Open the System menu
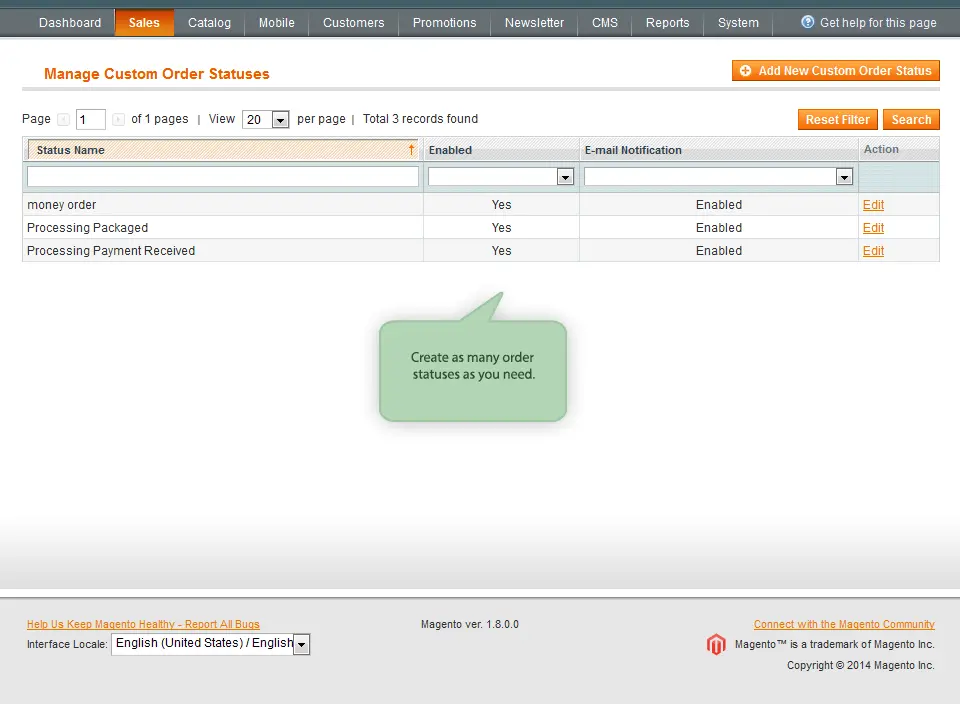This screenshot has width=960, height=704. pyautogui.click(x=738, y=22)
